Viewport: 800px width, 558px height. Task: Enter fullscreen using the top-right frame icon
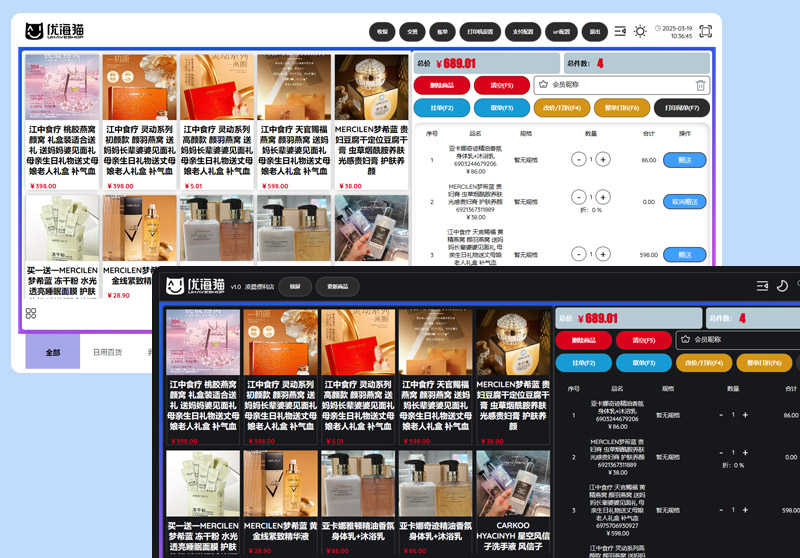[x=707, y=31]
